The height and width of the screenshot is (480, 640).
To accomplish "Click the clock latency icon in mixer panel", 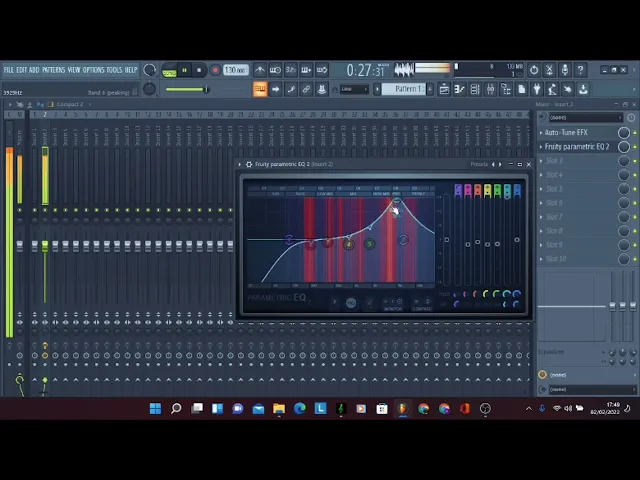I will click(631, 118).
